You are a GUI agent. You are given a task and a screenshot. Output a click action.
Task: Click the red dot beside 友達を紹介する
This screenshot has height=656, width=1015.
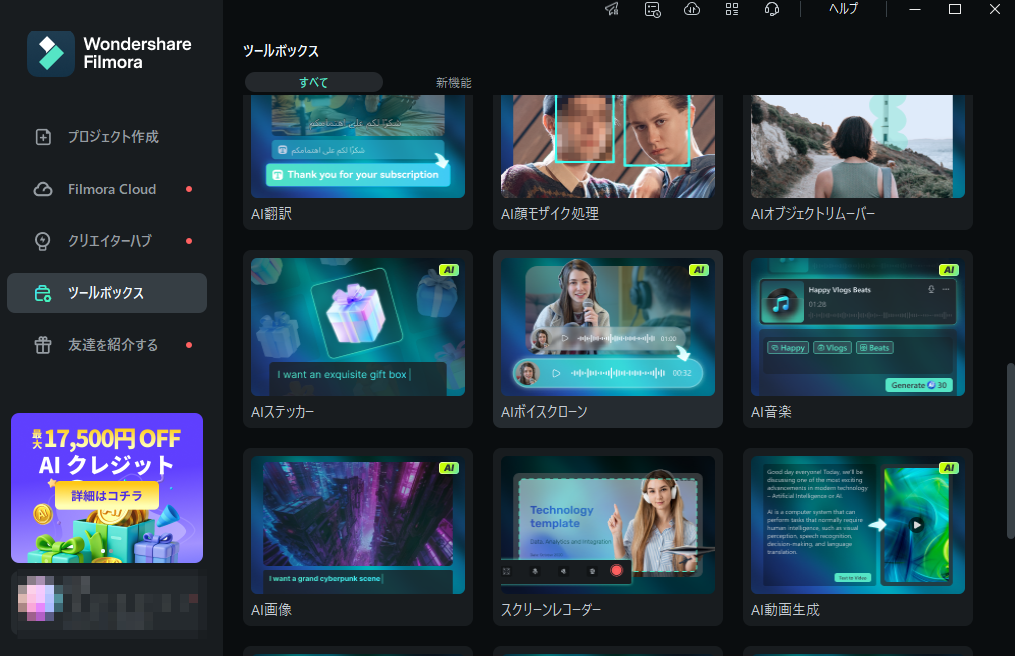coord(189,345)
